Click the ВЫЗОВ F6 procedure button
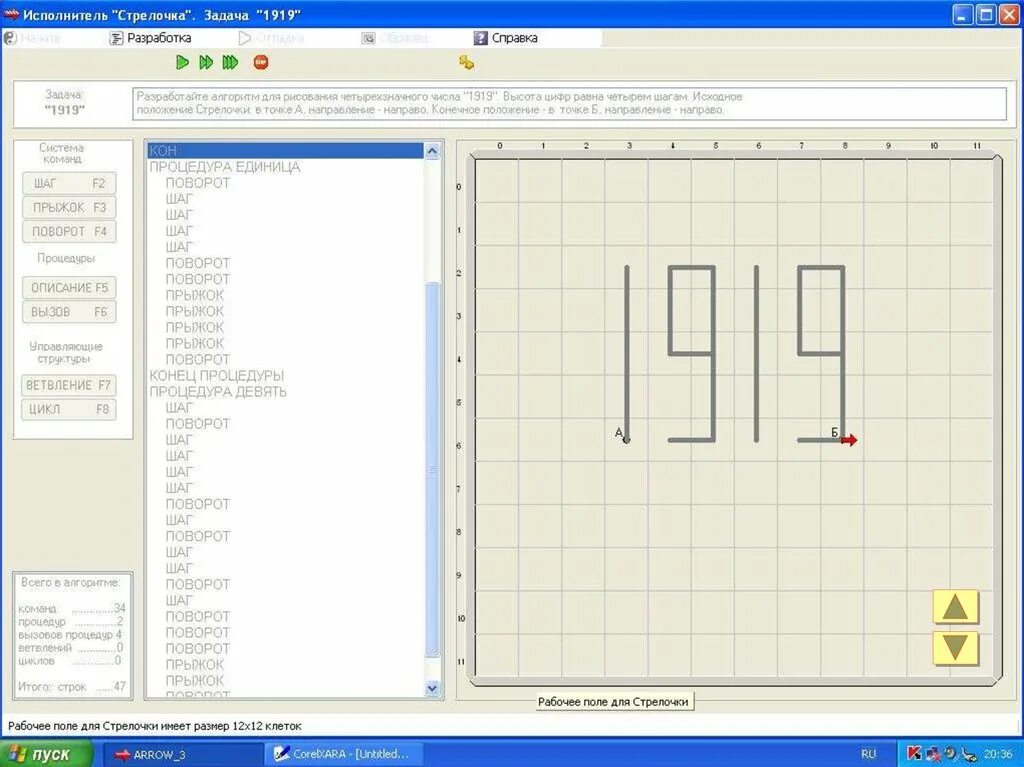Image resolution: width=1024 pixels, height=767 pixels. (69, 312)
